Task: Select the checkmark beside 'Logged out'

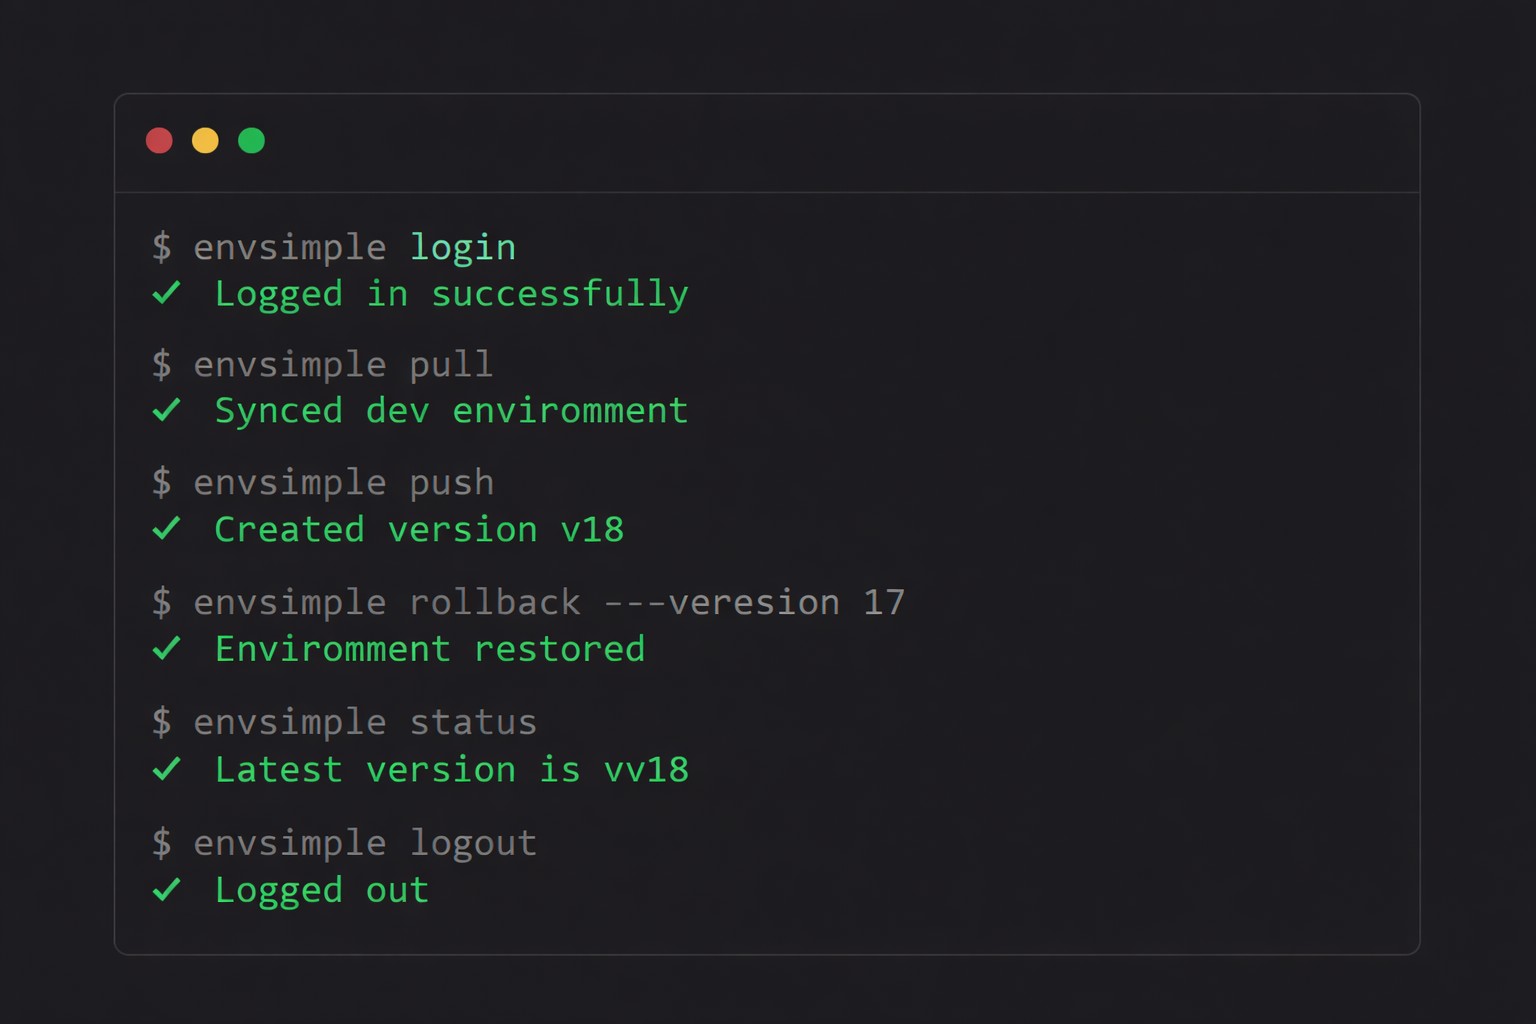Action: [x=167, y=889]
